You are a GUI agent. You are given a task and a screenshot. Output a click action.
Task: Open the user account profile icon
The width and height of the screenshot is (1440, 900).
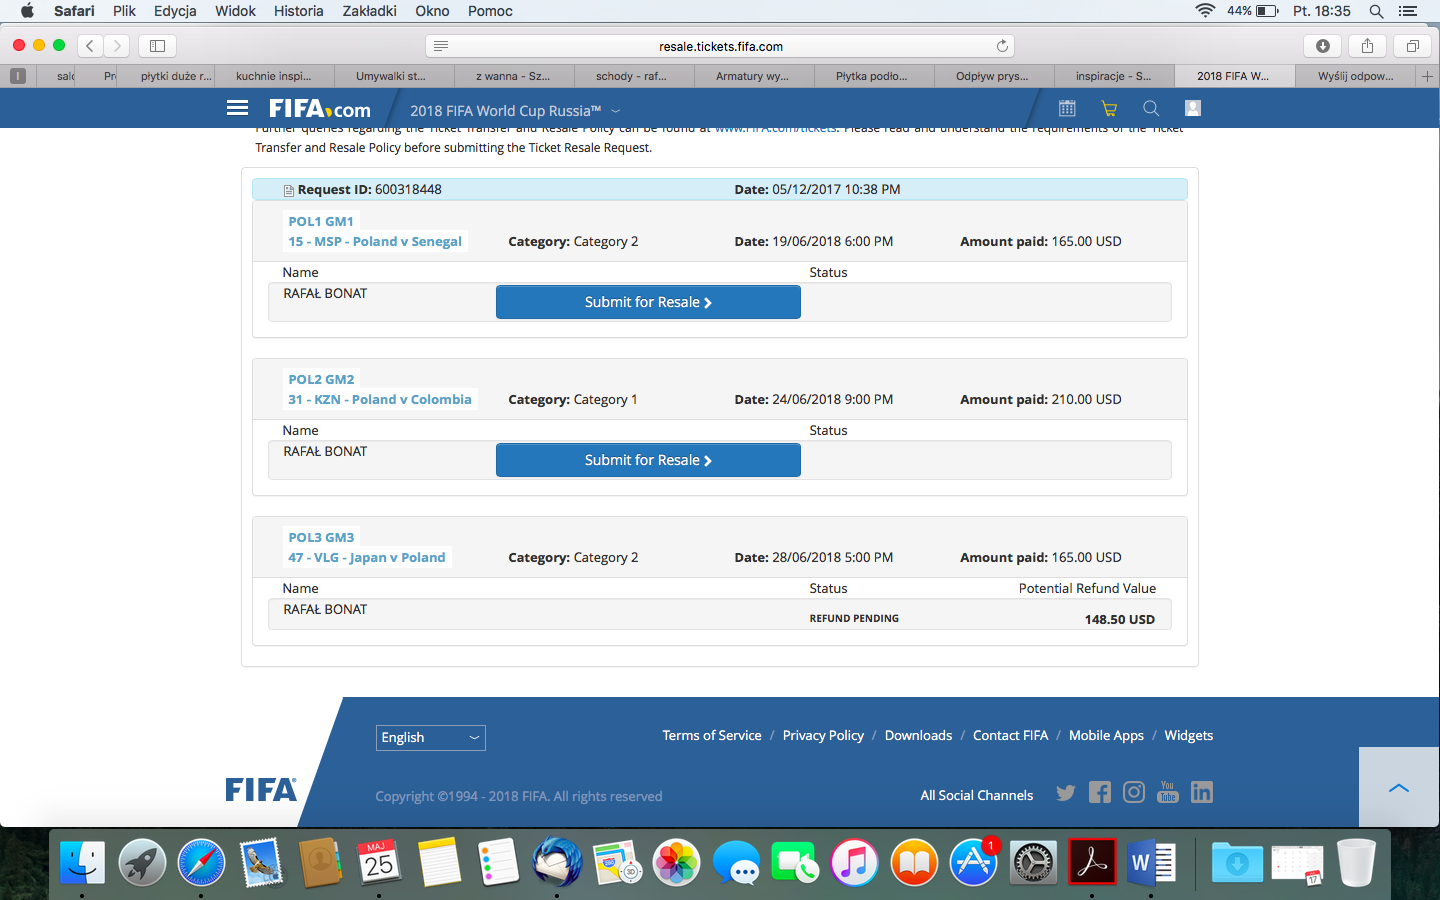(1192, 108)
